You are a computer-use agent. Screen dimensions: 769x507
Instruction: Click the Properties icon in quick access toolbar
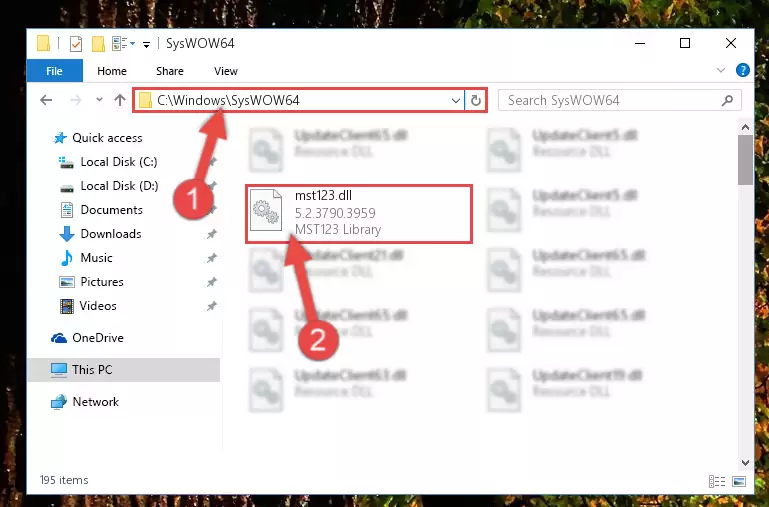(76, 44)
